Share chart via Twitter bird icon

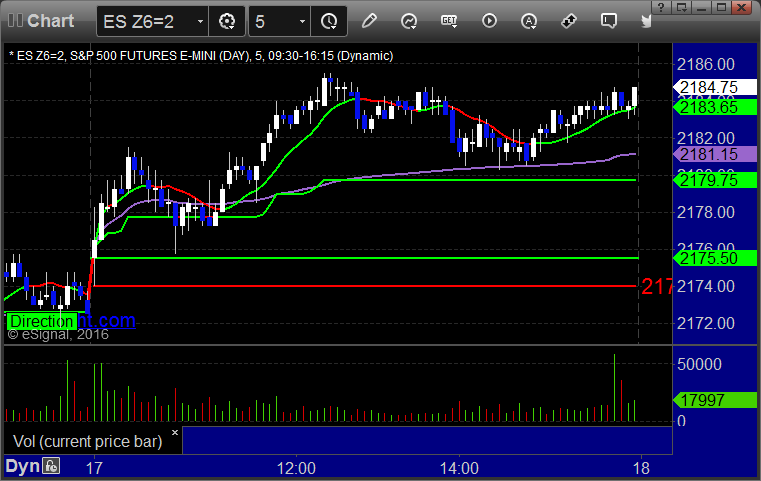[x=646, y=21]
